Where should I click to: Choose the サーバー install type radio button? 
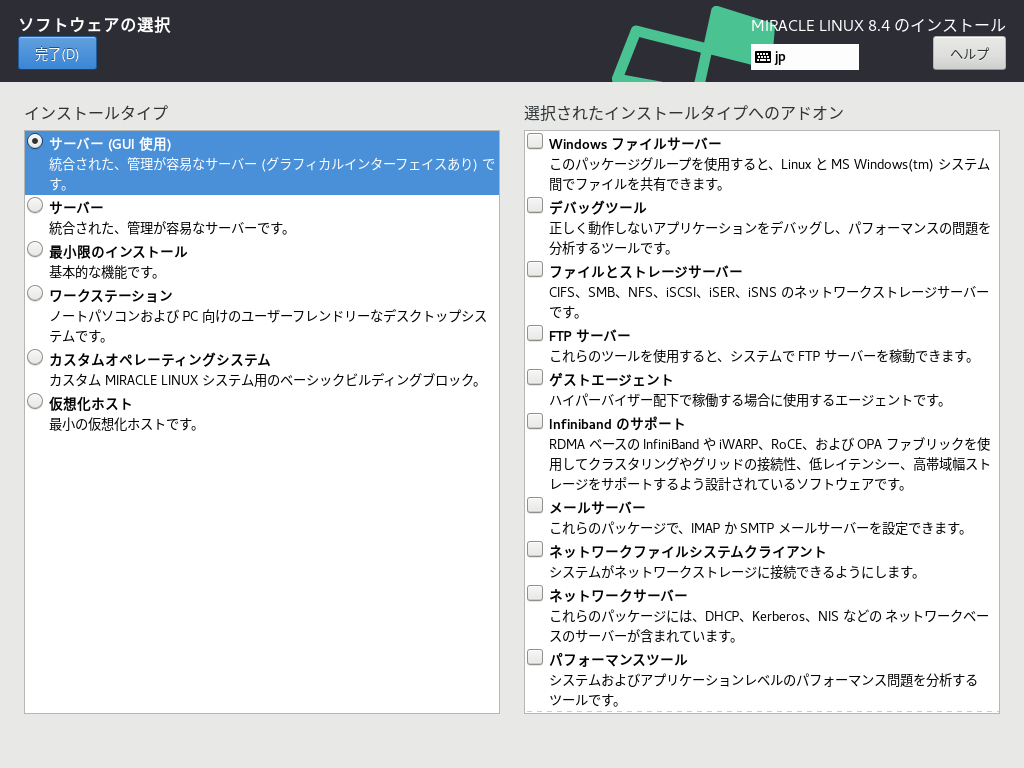point(35,206)
